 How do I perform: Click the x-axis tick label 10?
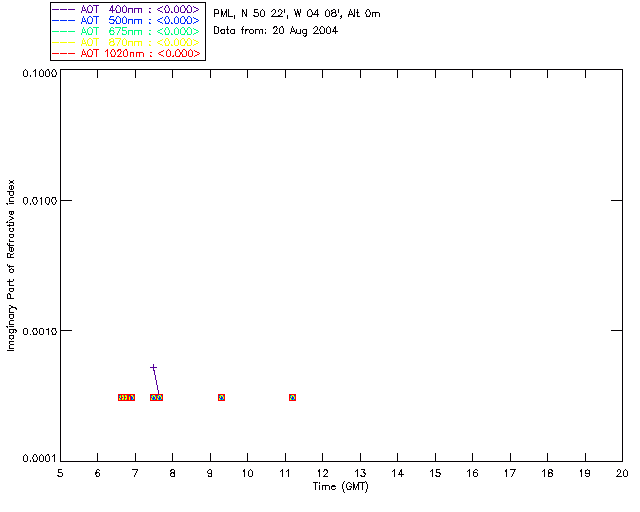(x=247, y=473)
